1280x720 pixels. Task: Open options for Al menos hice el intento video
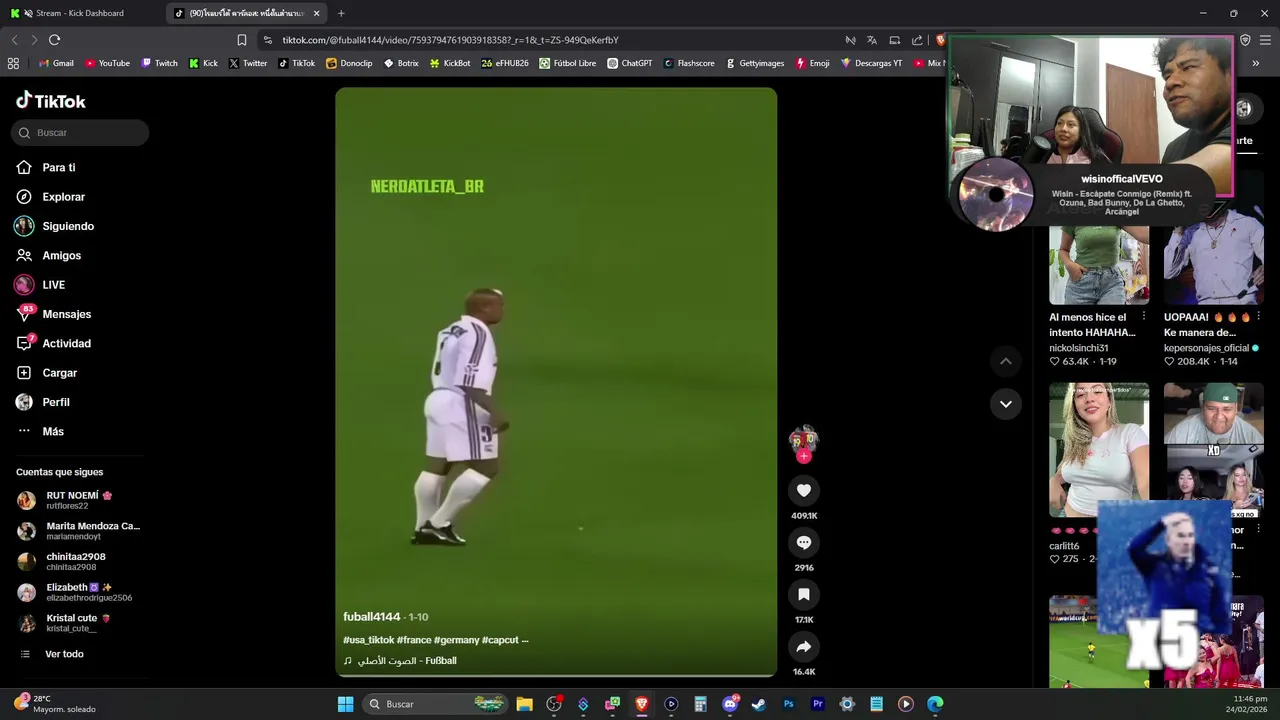[1143, 317]
